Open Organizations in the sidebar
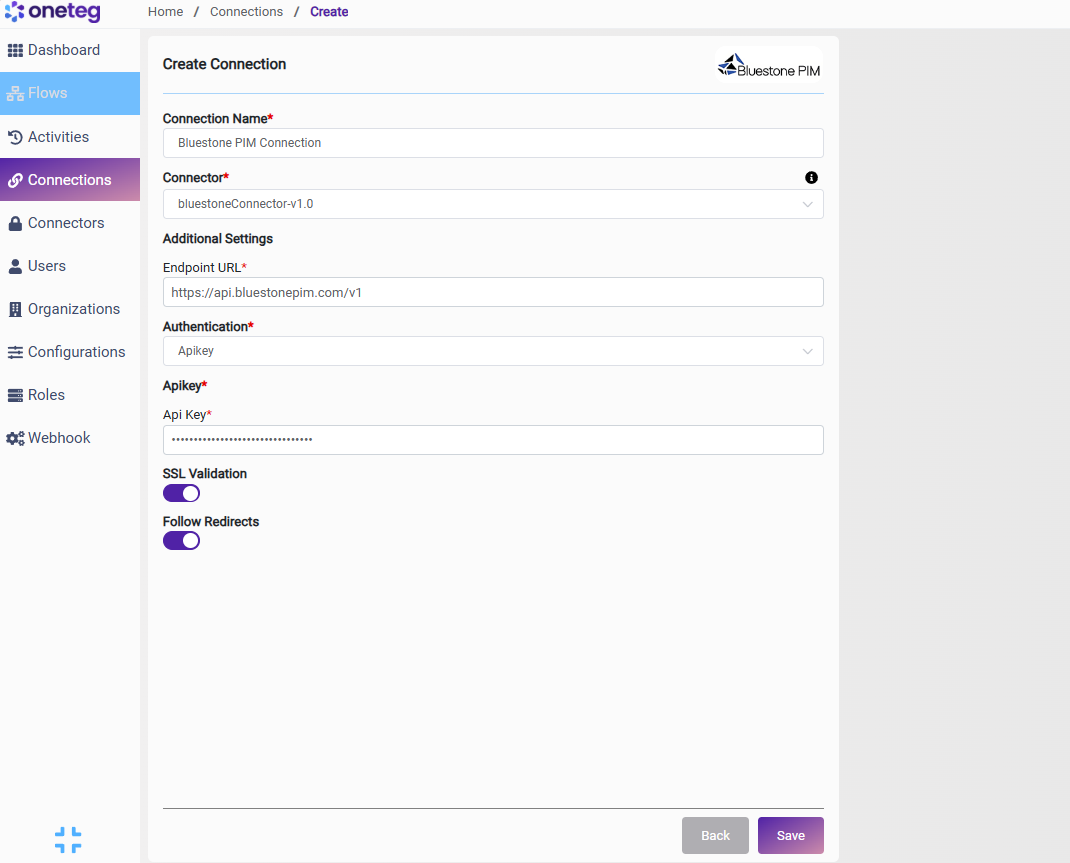1070x863 pixels. [x=70, y=309]
